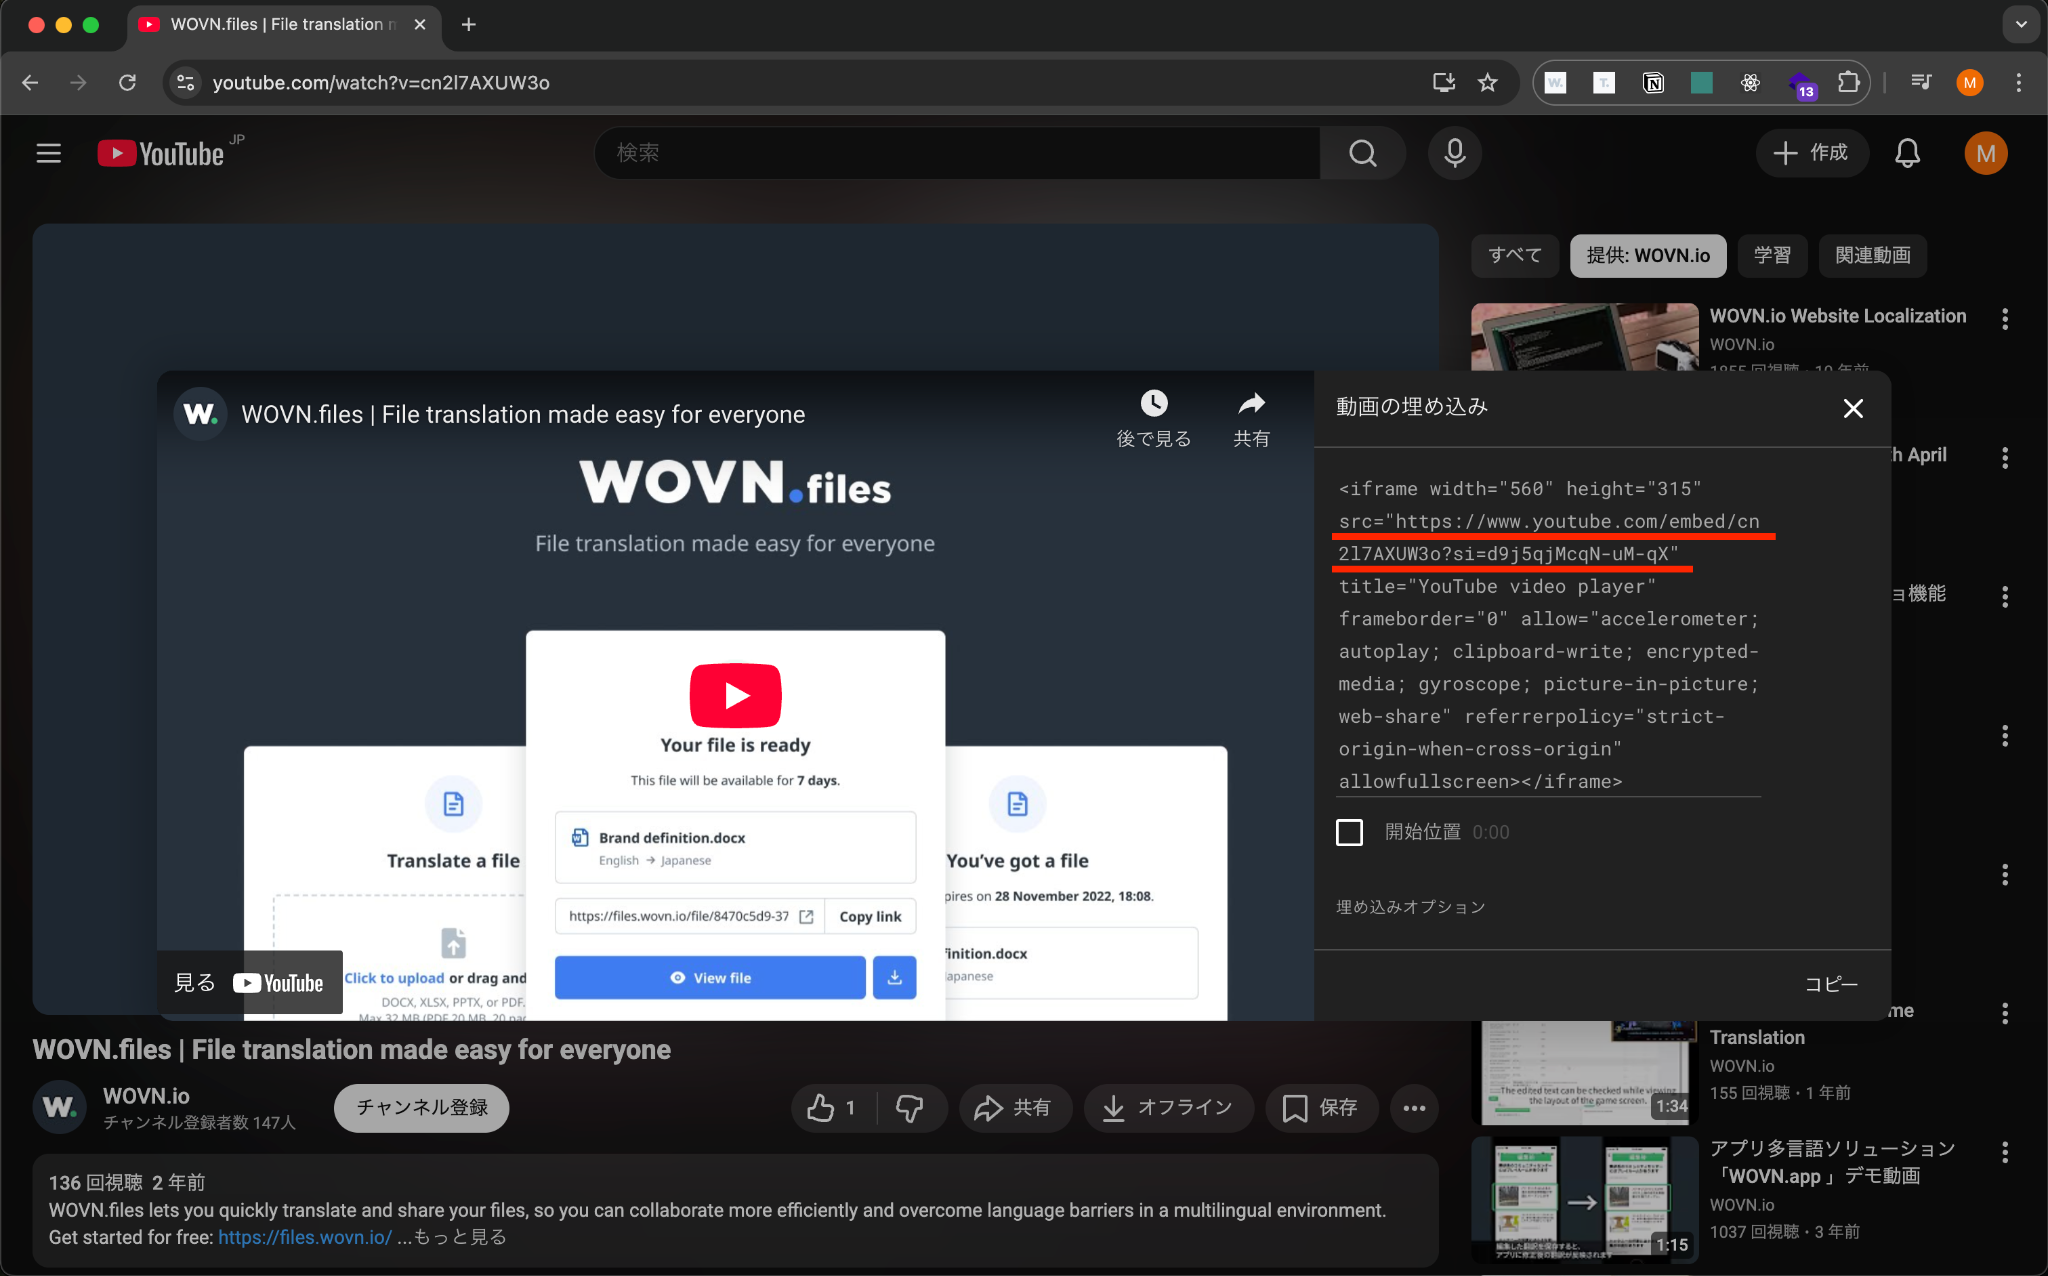Expand the description with もっと見る
2048x1276 pixels.
(460, 1237)
